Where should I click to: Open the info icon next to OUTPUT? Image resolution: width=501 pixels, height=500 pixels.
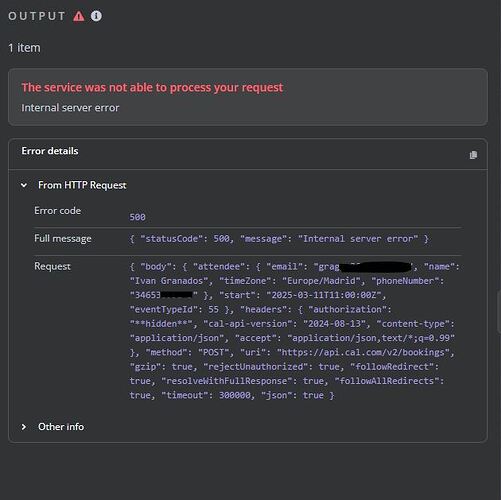(x=96, y=16)
